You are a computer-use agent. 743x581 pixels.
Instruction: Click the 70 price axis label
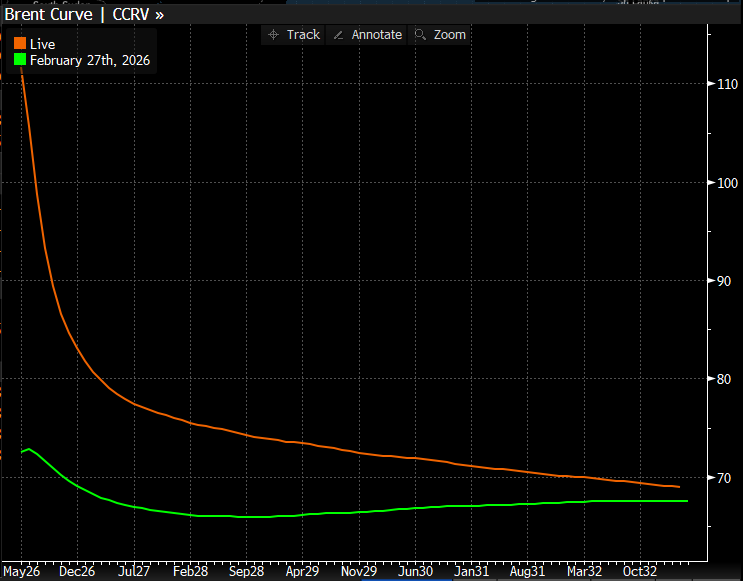tap(724, 478)
